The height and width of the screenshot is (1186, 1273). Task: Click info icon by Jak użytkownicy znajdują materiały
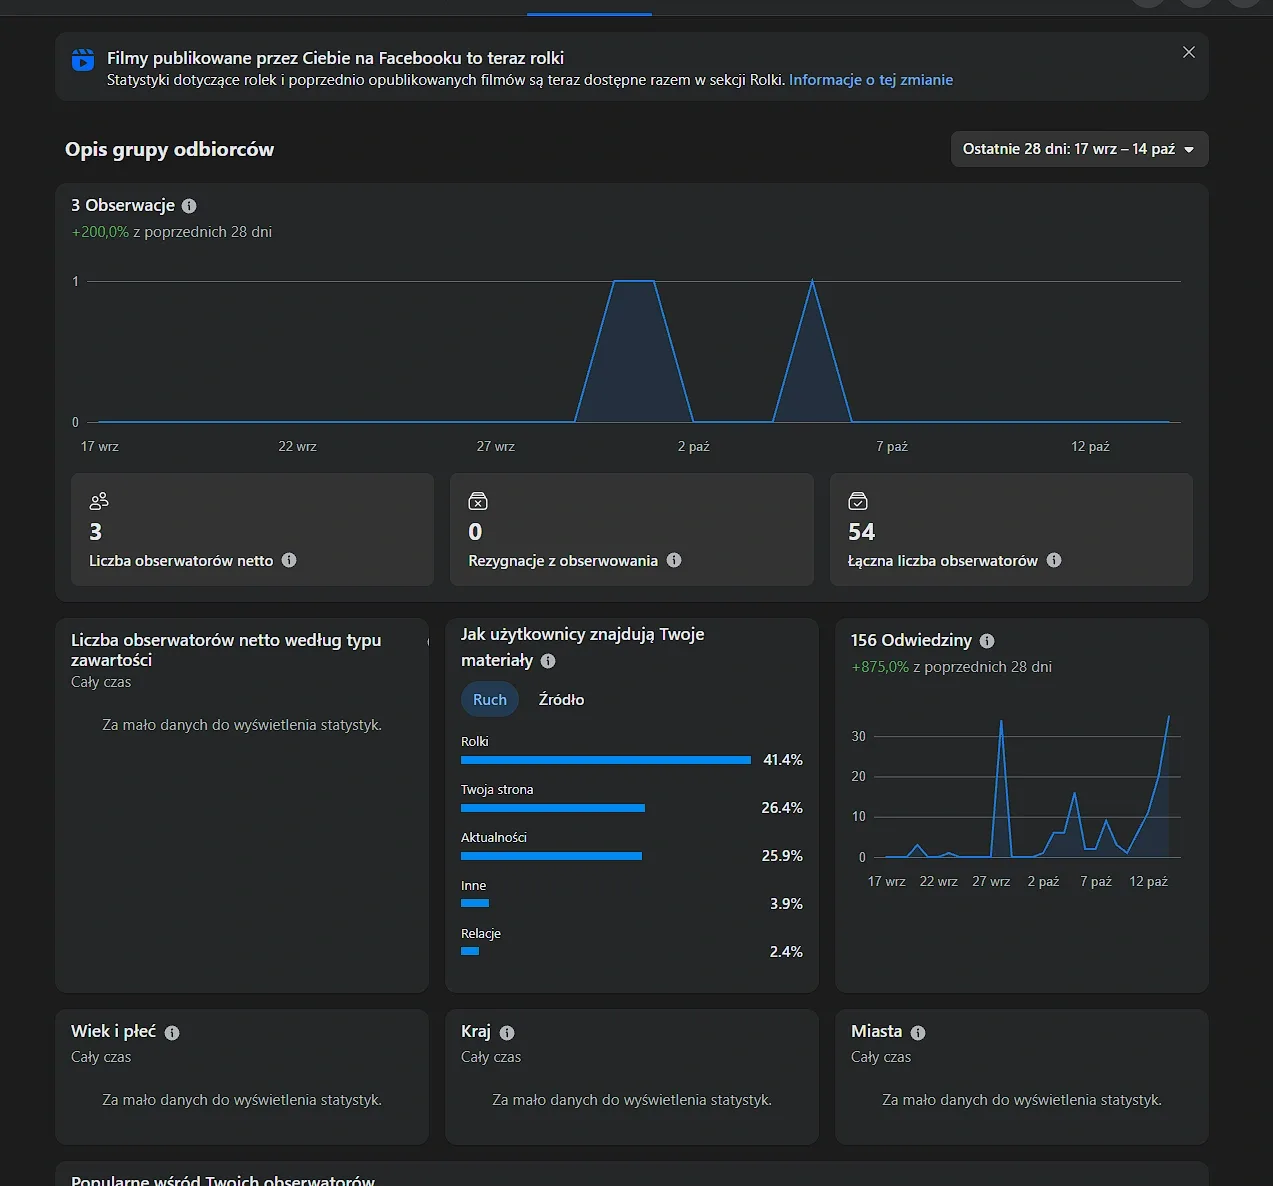(548, 661)
